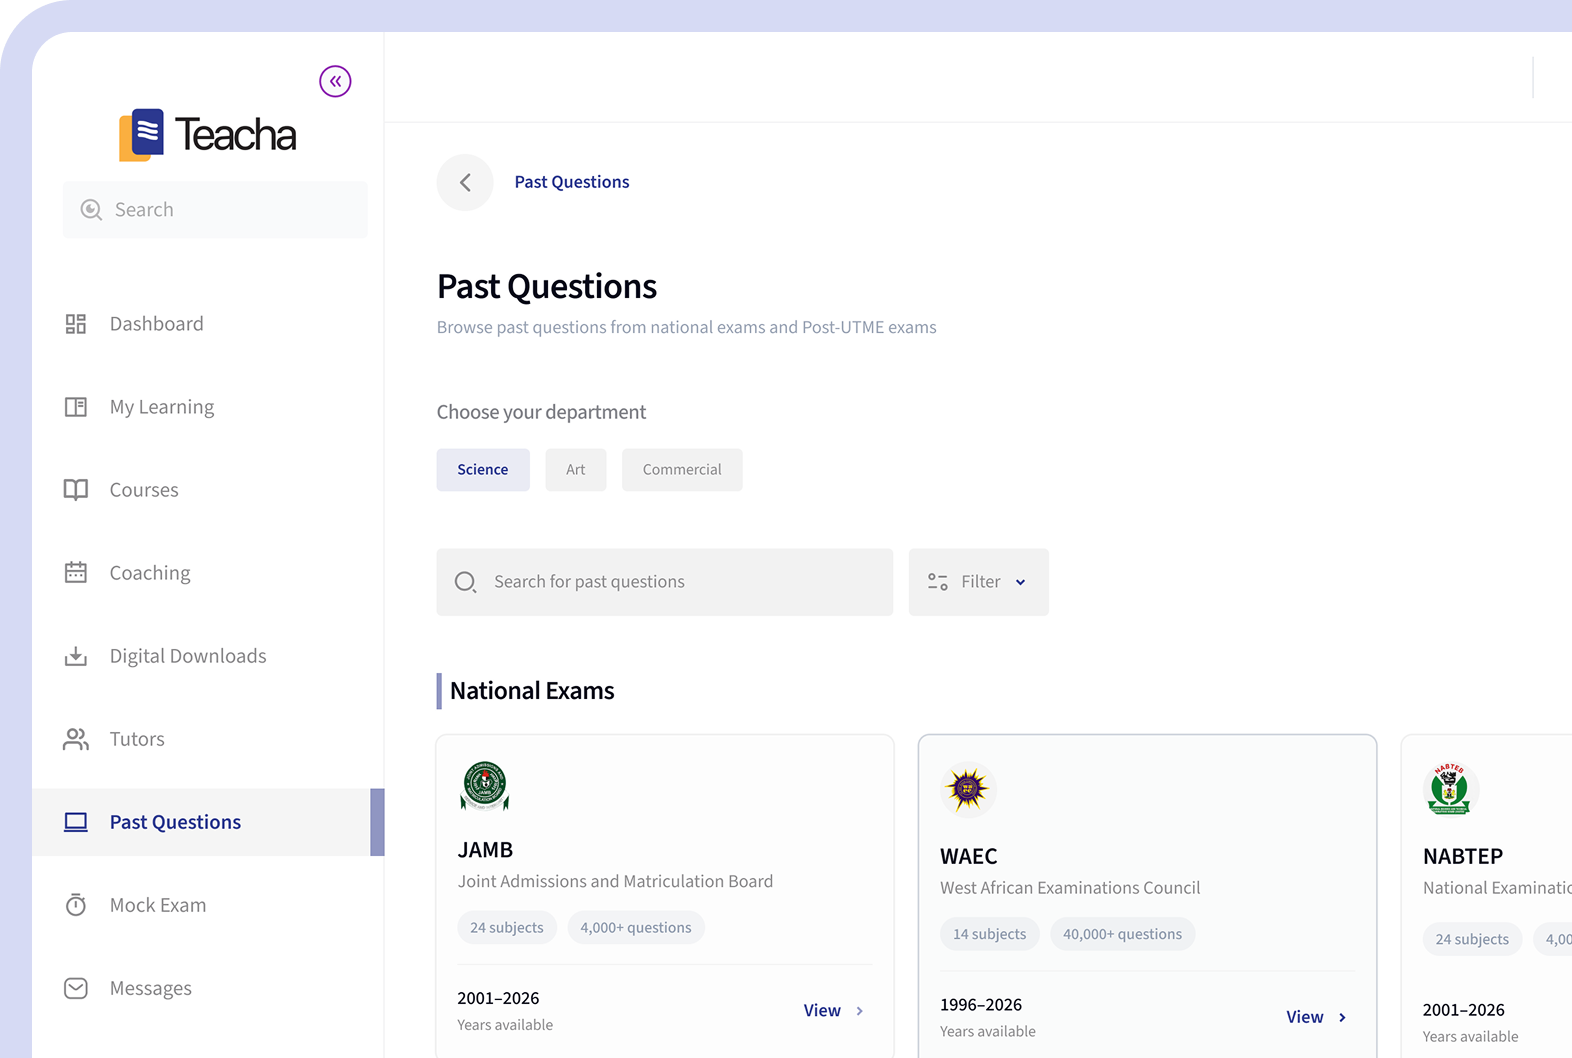Go to Tutors page
The image size is (1572, 1058).
tap(208, 739)
